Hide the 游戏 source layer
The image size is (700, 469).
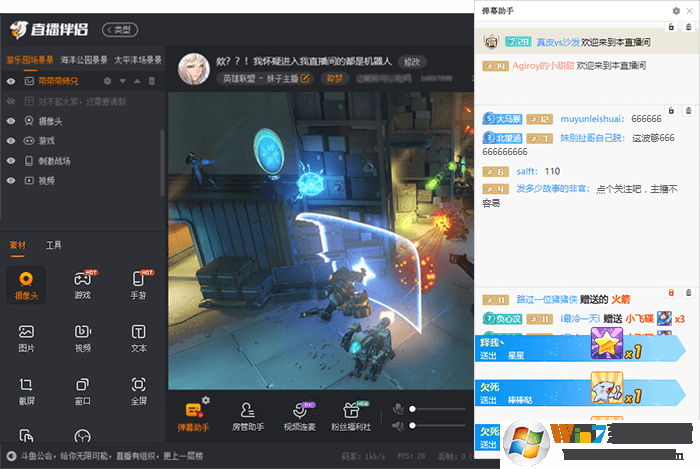pos(11,141)
